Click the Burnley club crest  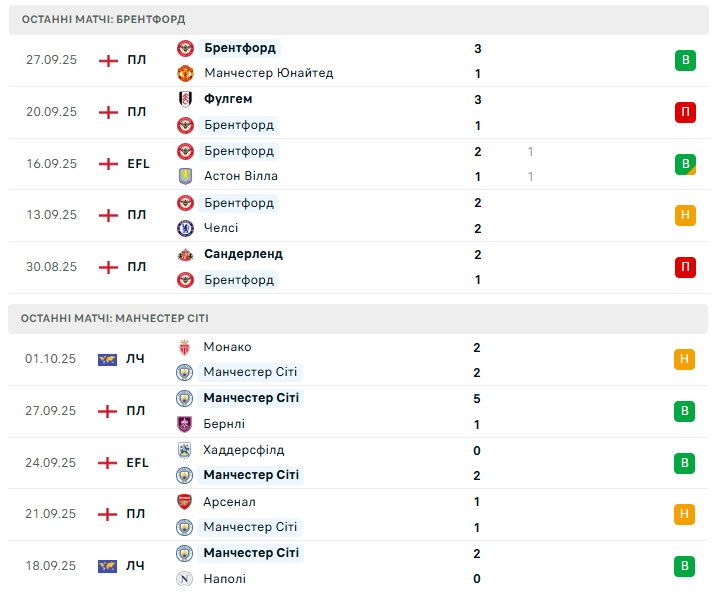pyautogui.click(x=185, y=424)
